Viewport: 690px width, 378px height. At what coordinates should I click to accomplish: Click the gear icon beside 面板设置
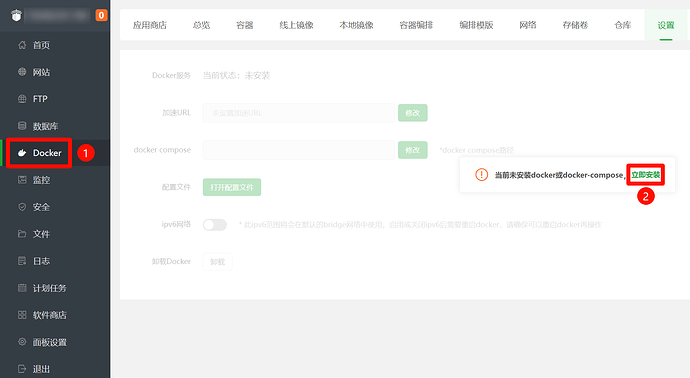click(22, 342)
